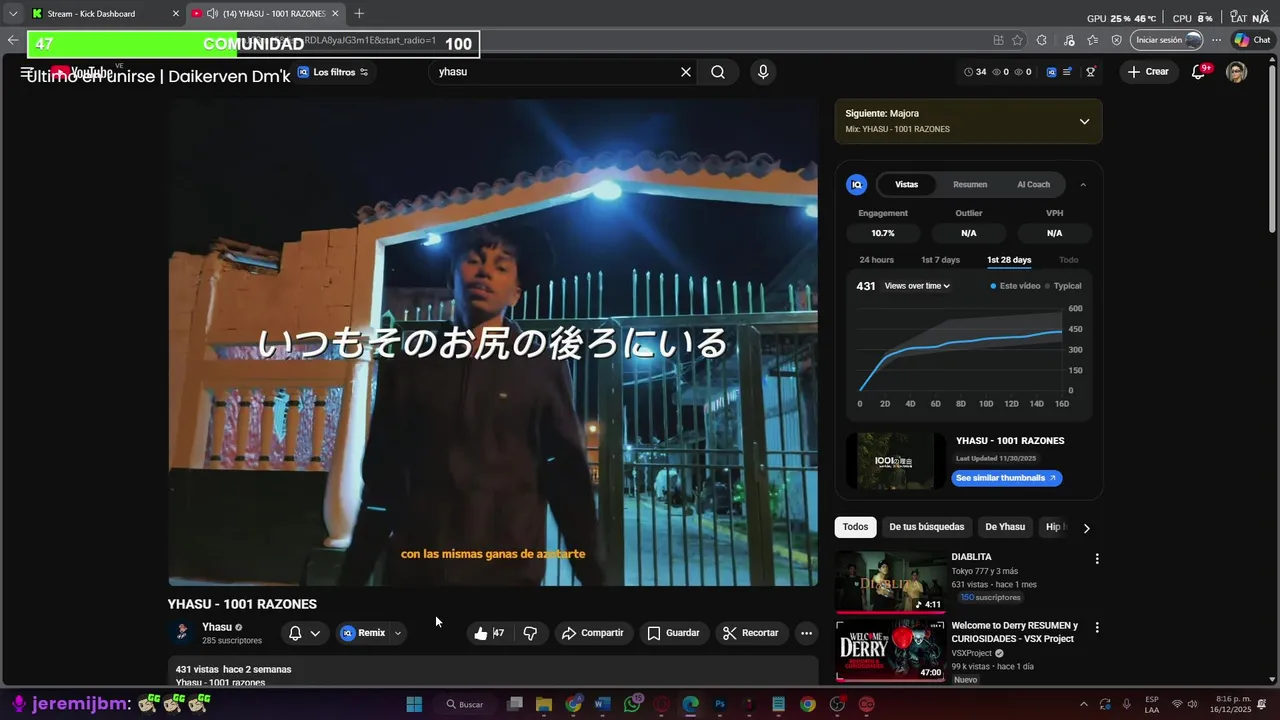Toggle the Este video chart legend
Screen dimensions: 1280x720
(1015, 286)
